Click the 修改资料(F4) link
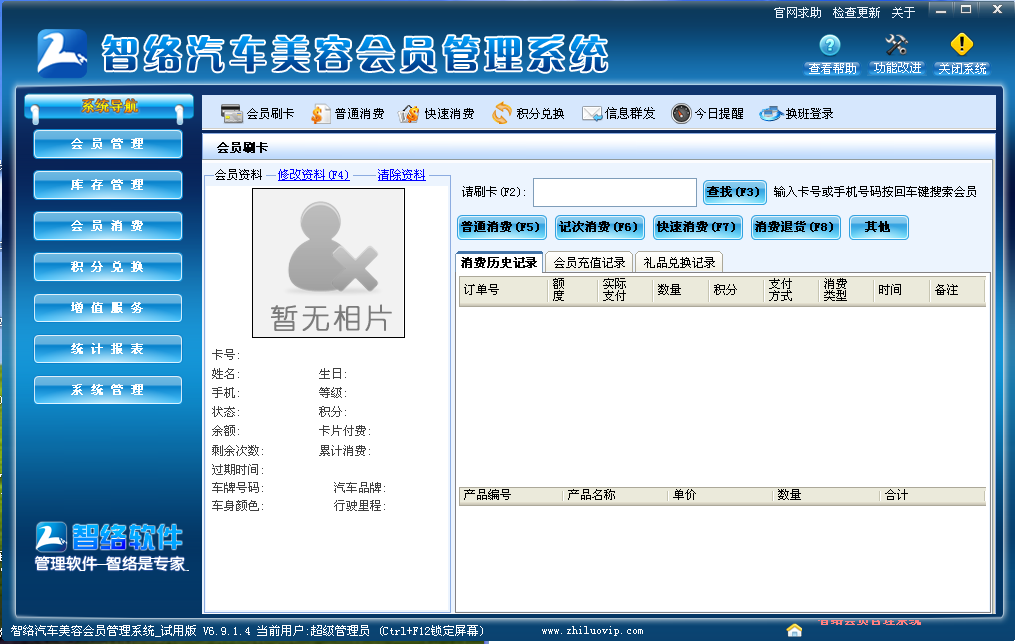Image resolution: width=1015 pixels, height=644 pixels. tap(313, 175)
